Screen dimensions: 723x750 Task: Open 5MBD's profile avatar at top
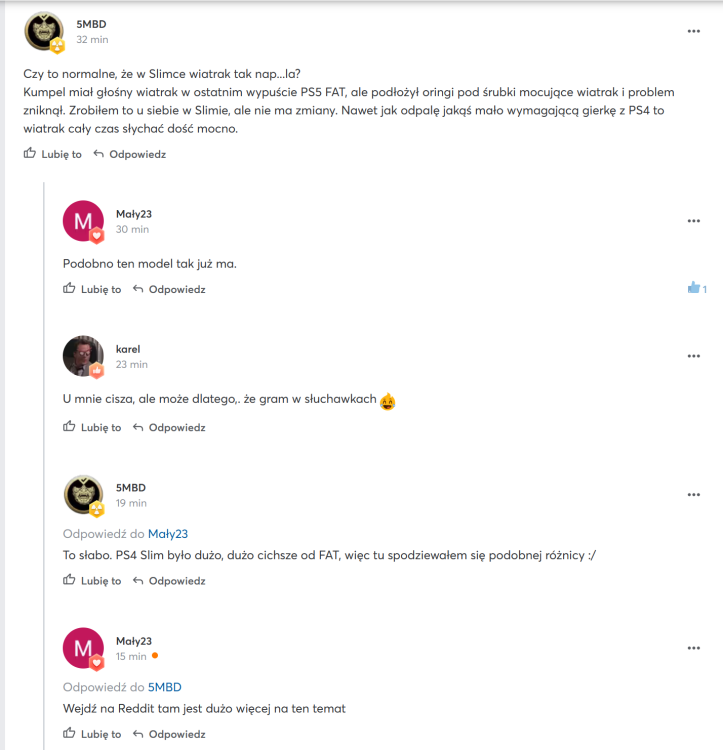44,32
